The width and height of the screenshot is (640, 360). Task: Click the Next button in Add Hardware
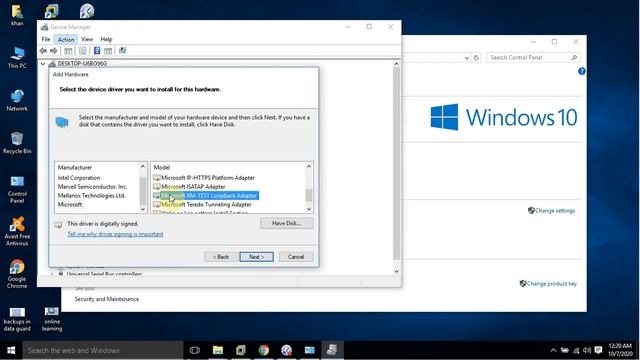[x=256, y=257]
